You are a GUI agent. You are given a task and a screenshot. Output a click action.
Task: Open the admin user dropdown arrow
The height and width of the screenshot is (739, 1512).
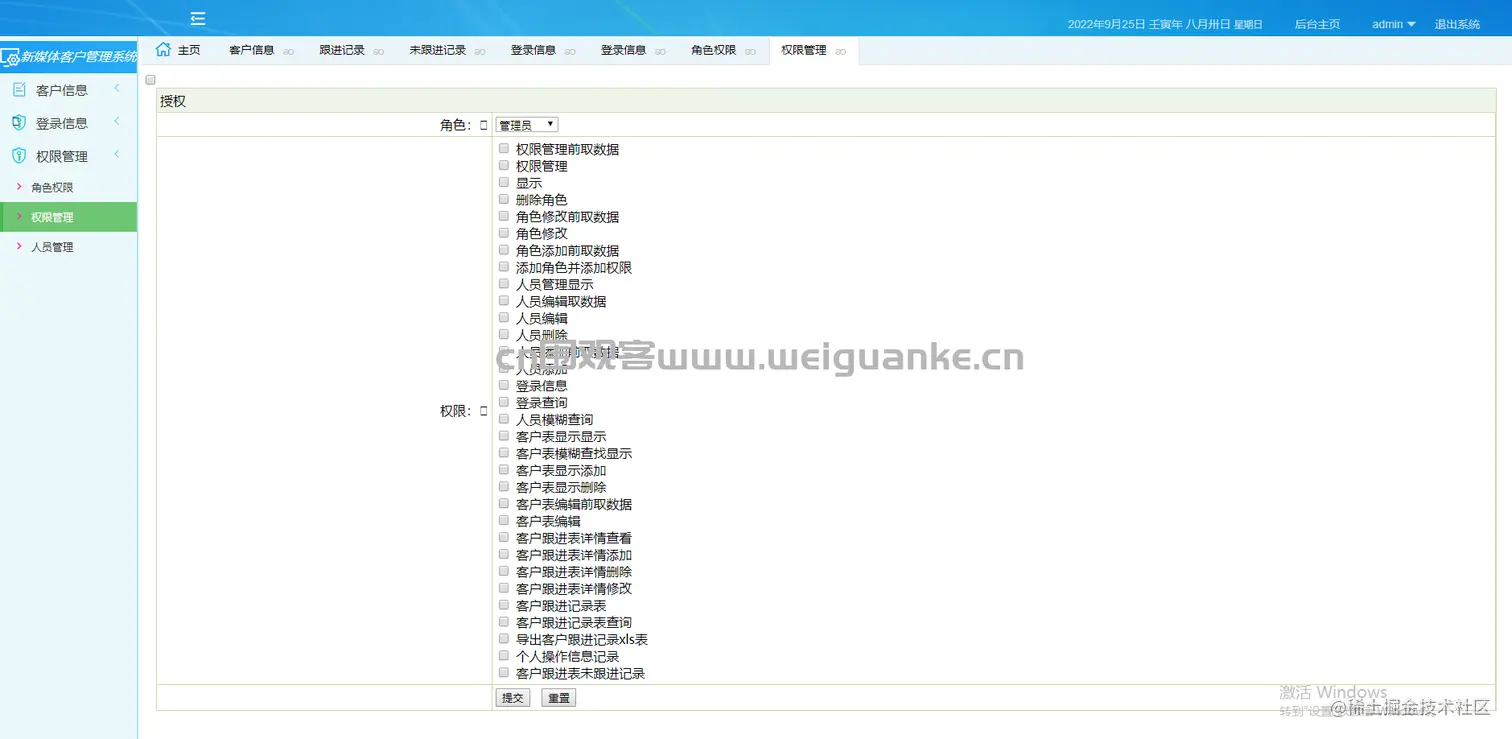pos(1411,24)
